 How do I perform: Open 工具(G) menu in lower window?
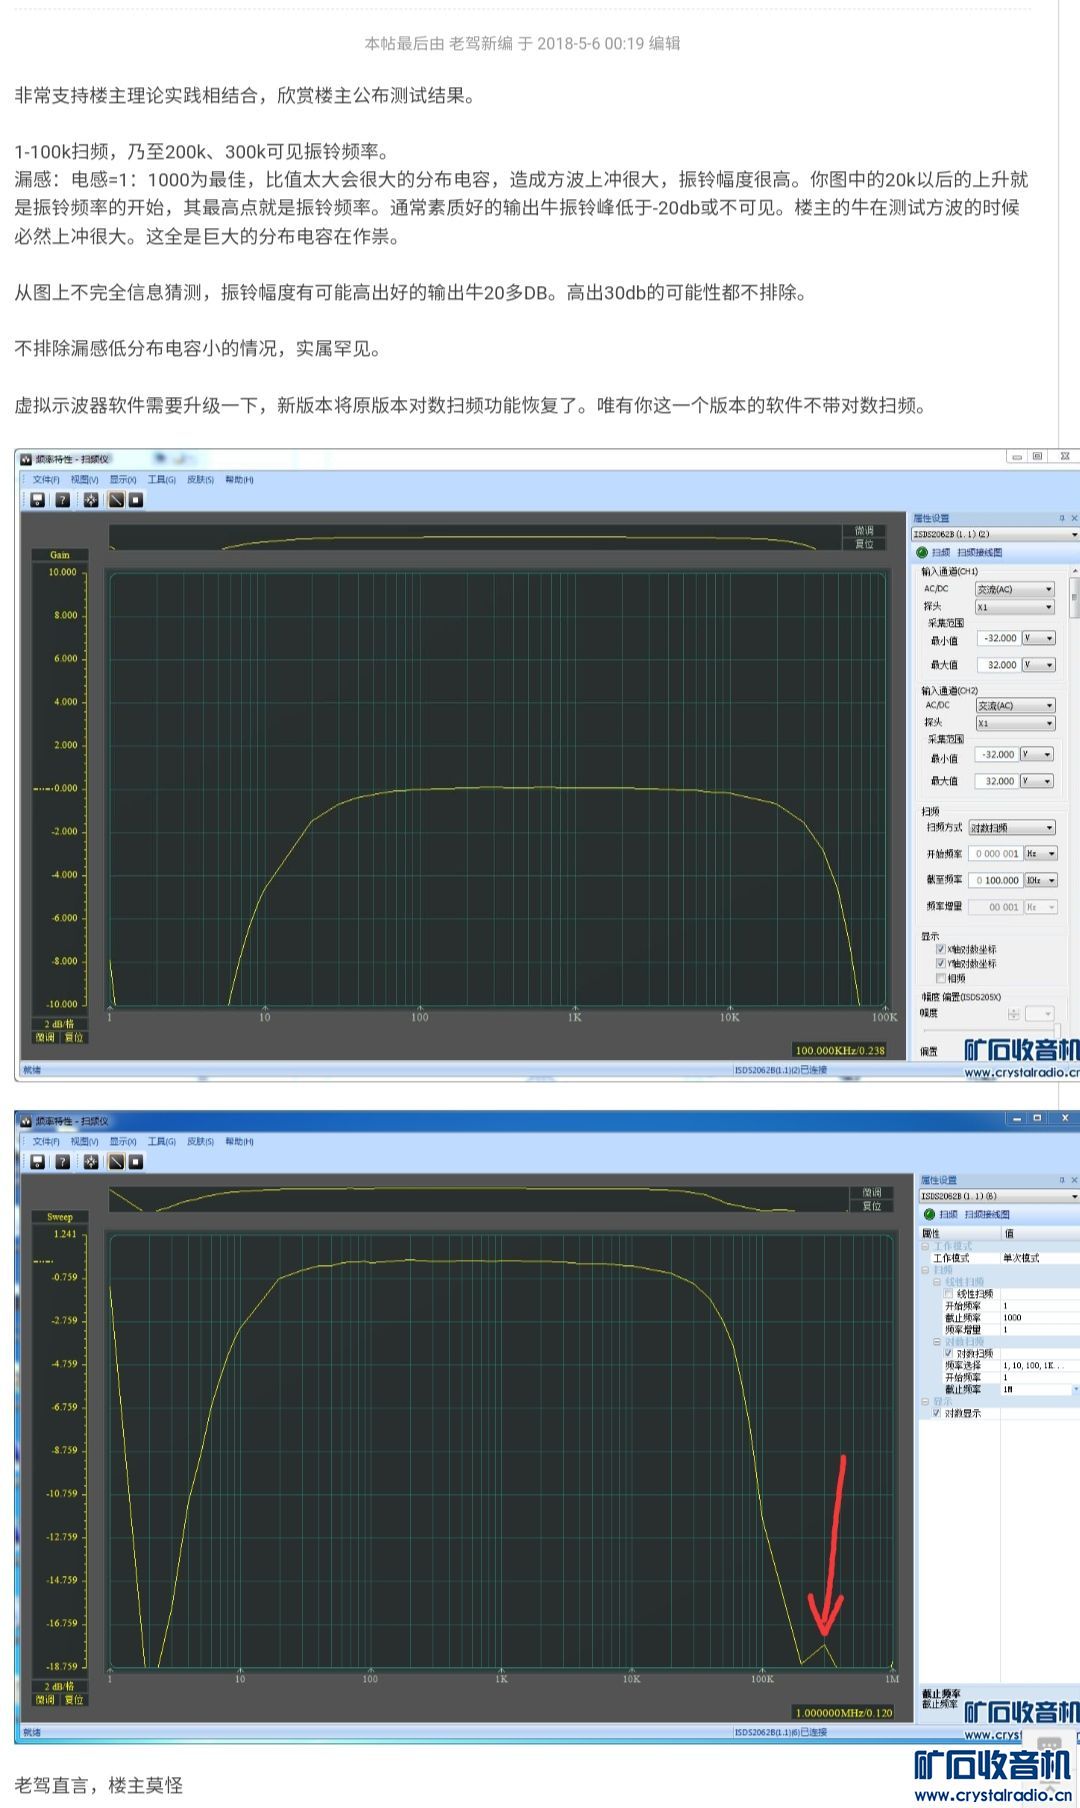[162, 1142]
